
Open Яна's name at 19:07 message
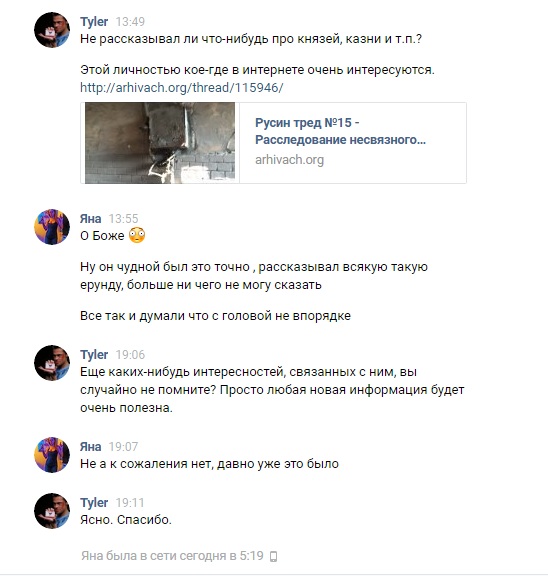pos(90,446)
